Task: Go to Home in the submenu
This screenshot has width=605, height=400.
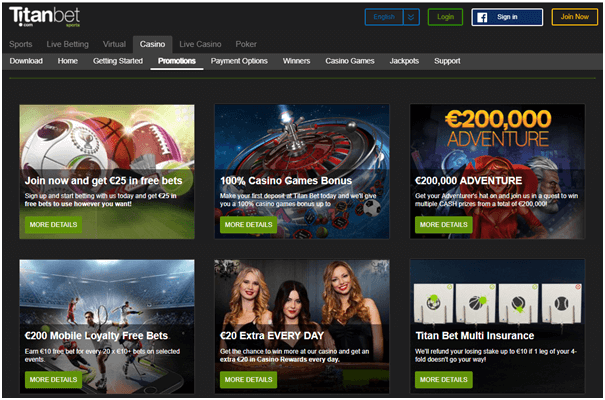Action: point(68,61)
